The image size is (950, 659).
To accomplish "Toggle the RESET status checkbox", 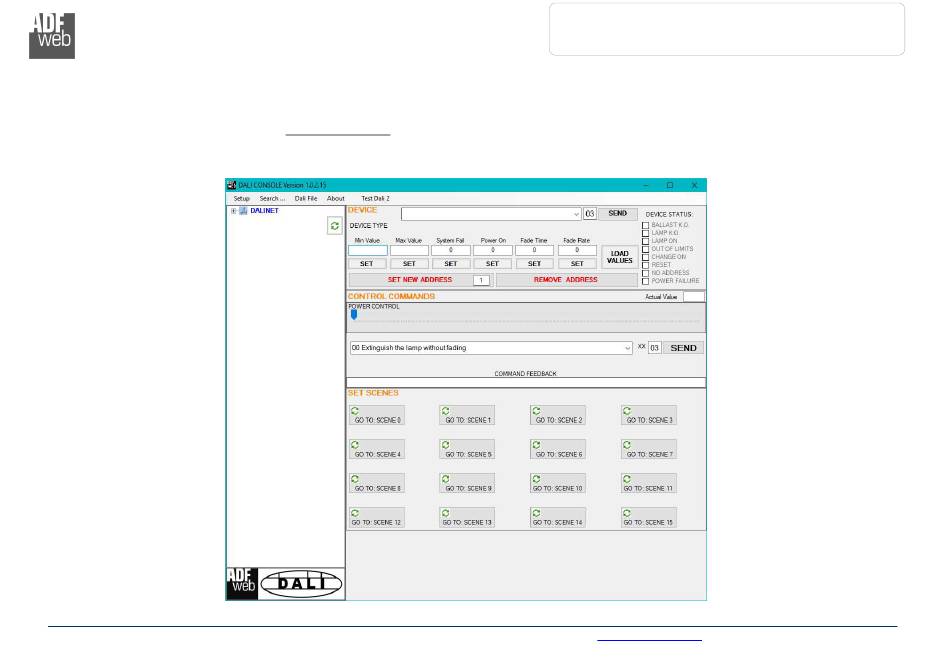I will [645, 265].
